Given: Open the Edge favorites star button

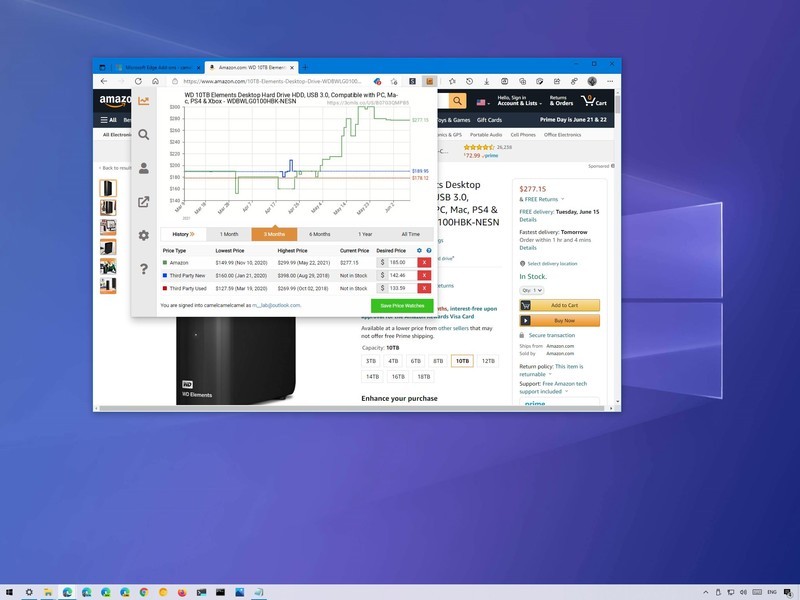Looking at the screenshot, I should 452,81.
